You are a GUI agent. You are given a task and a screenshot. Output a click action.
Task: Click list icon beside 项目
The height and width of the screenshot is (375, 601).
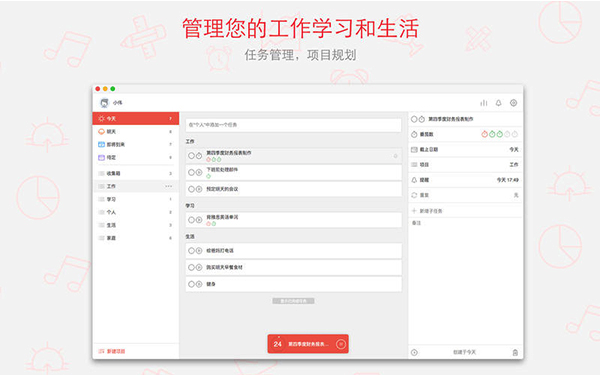(414, 164)
